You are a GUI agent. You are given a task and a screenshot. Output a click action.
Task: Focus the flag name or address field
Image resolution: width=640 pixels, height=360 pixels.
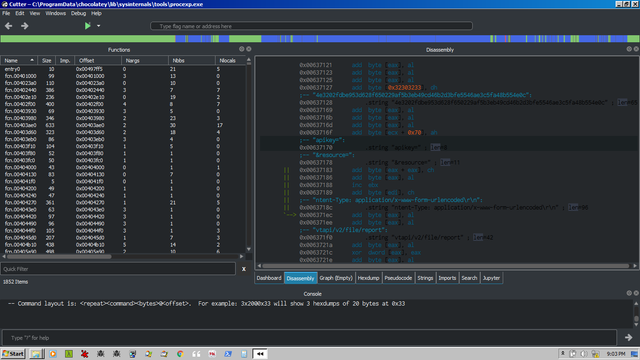coord(311,26)
